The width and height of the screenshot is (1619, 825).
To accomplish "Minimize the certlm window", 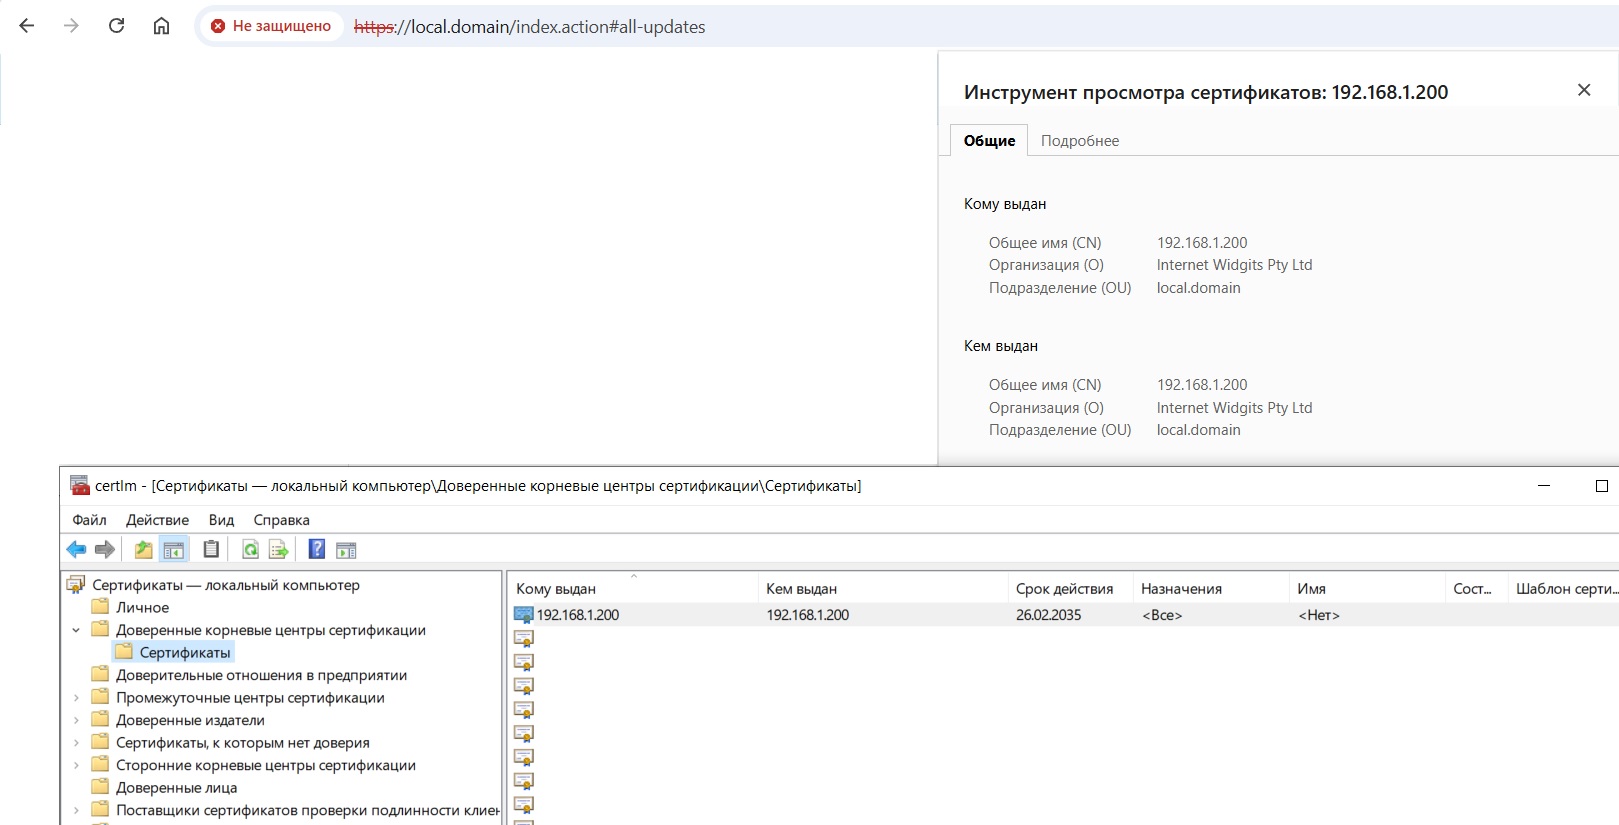I will (x=1544, y=486).
